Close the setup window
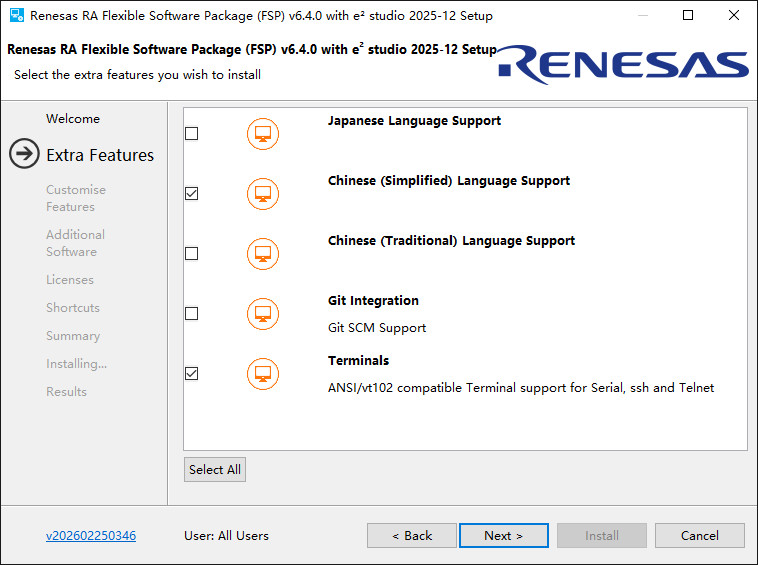 pos(734,15)
